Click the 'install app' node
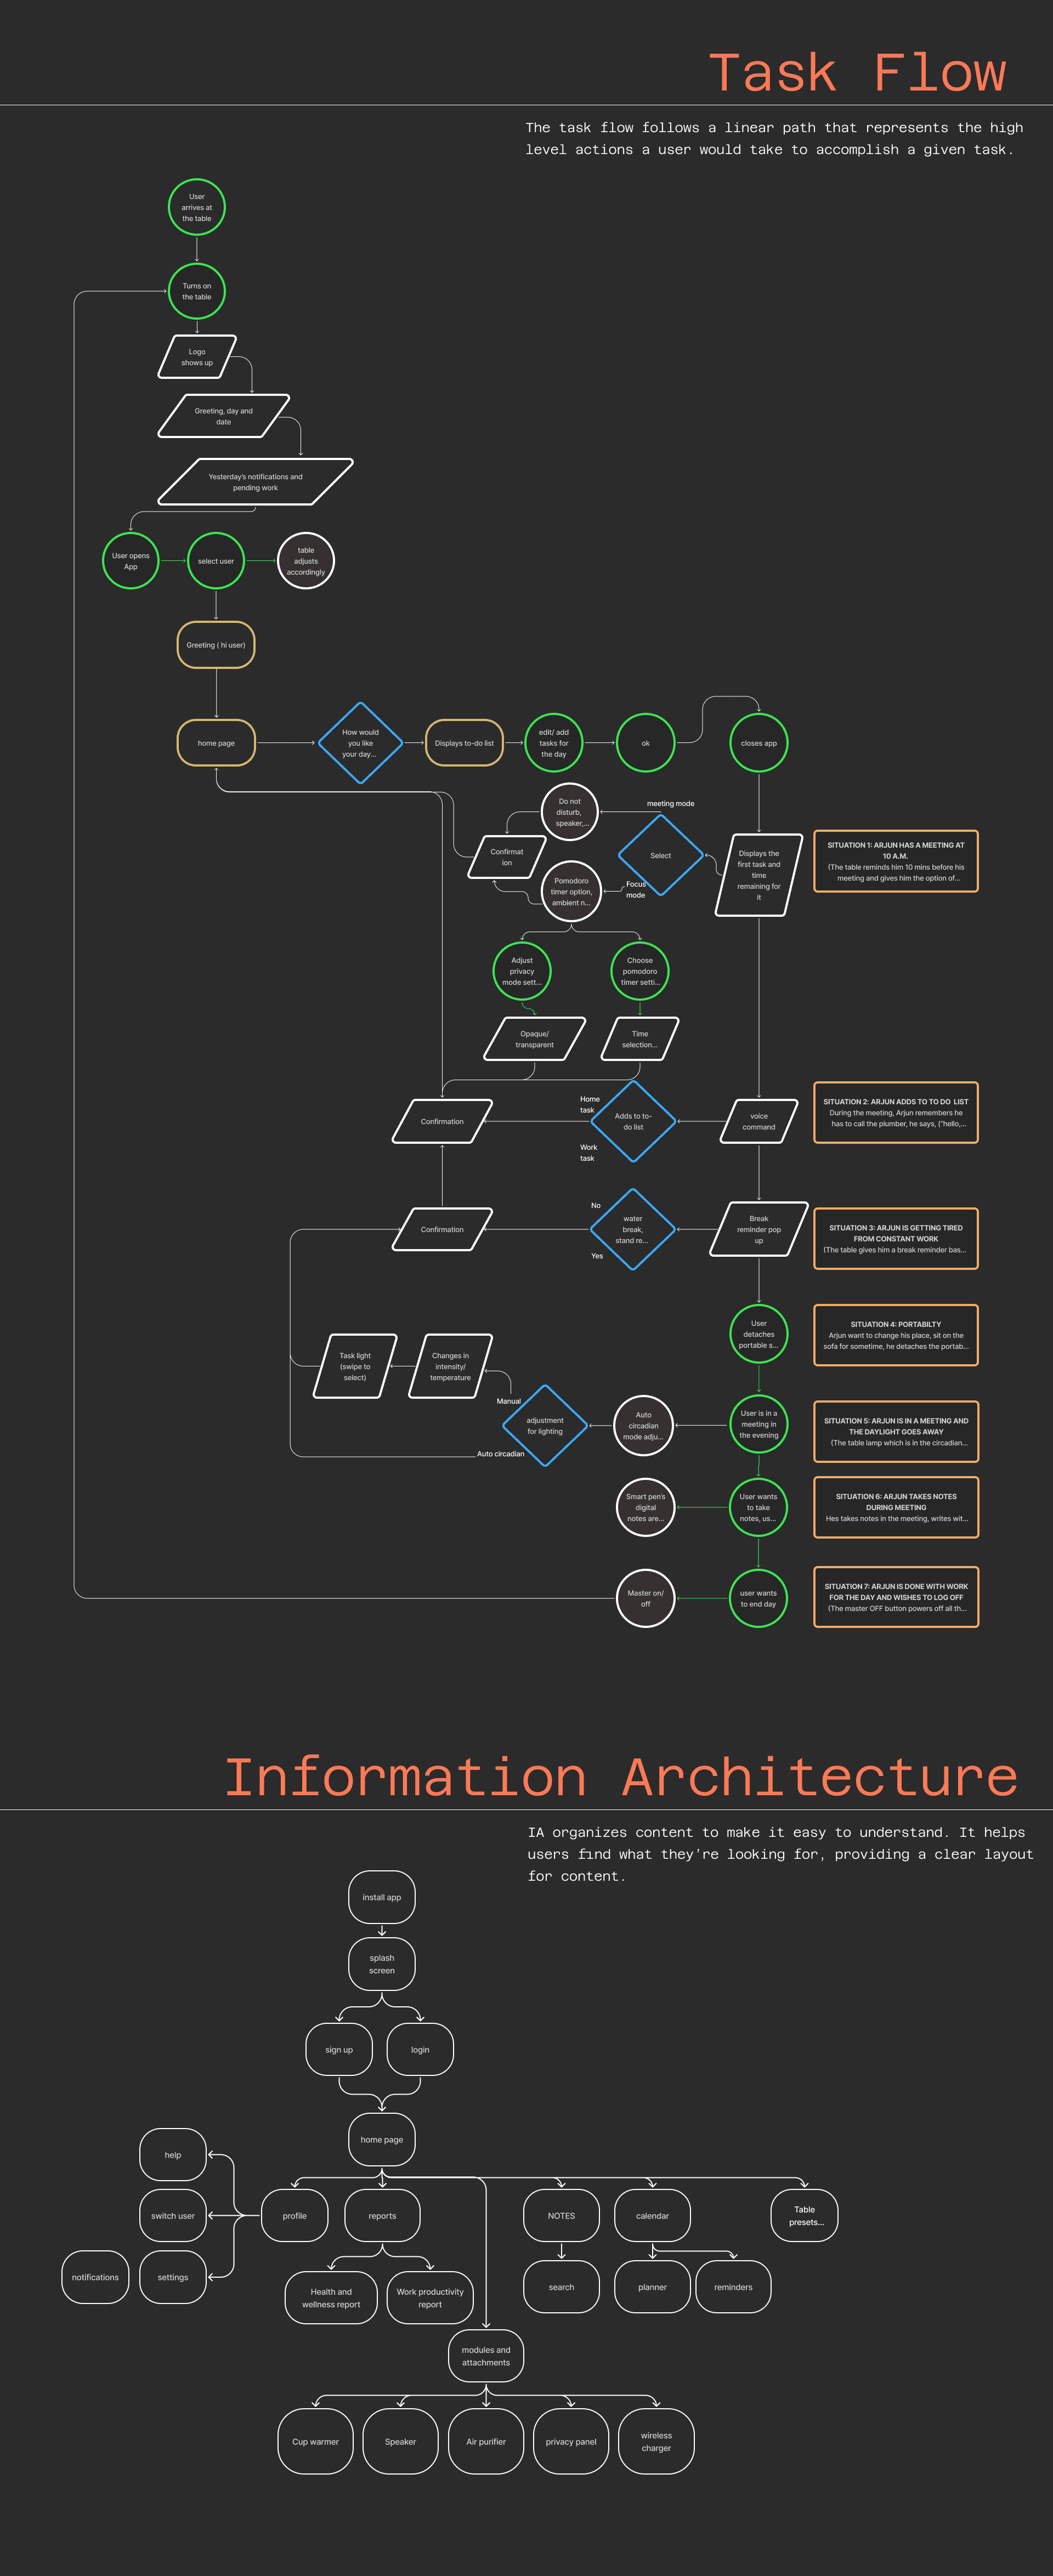1053x2576 pixels. pos(381,1897)
